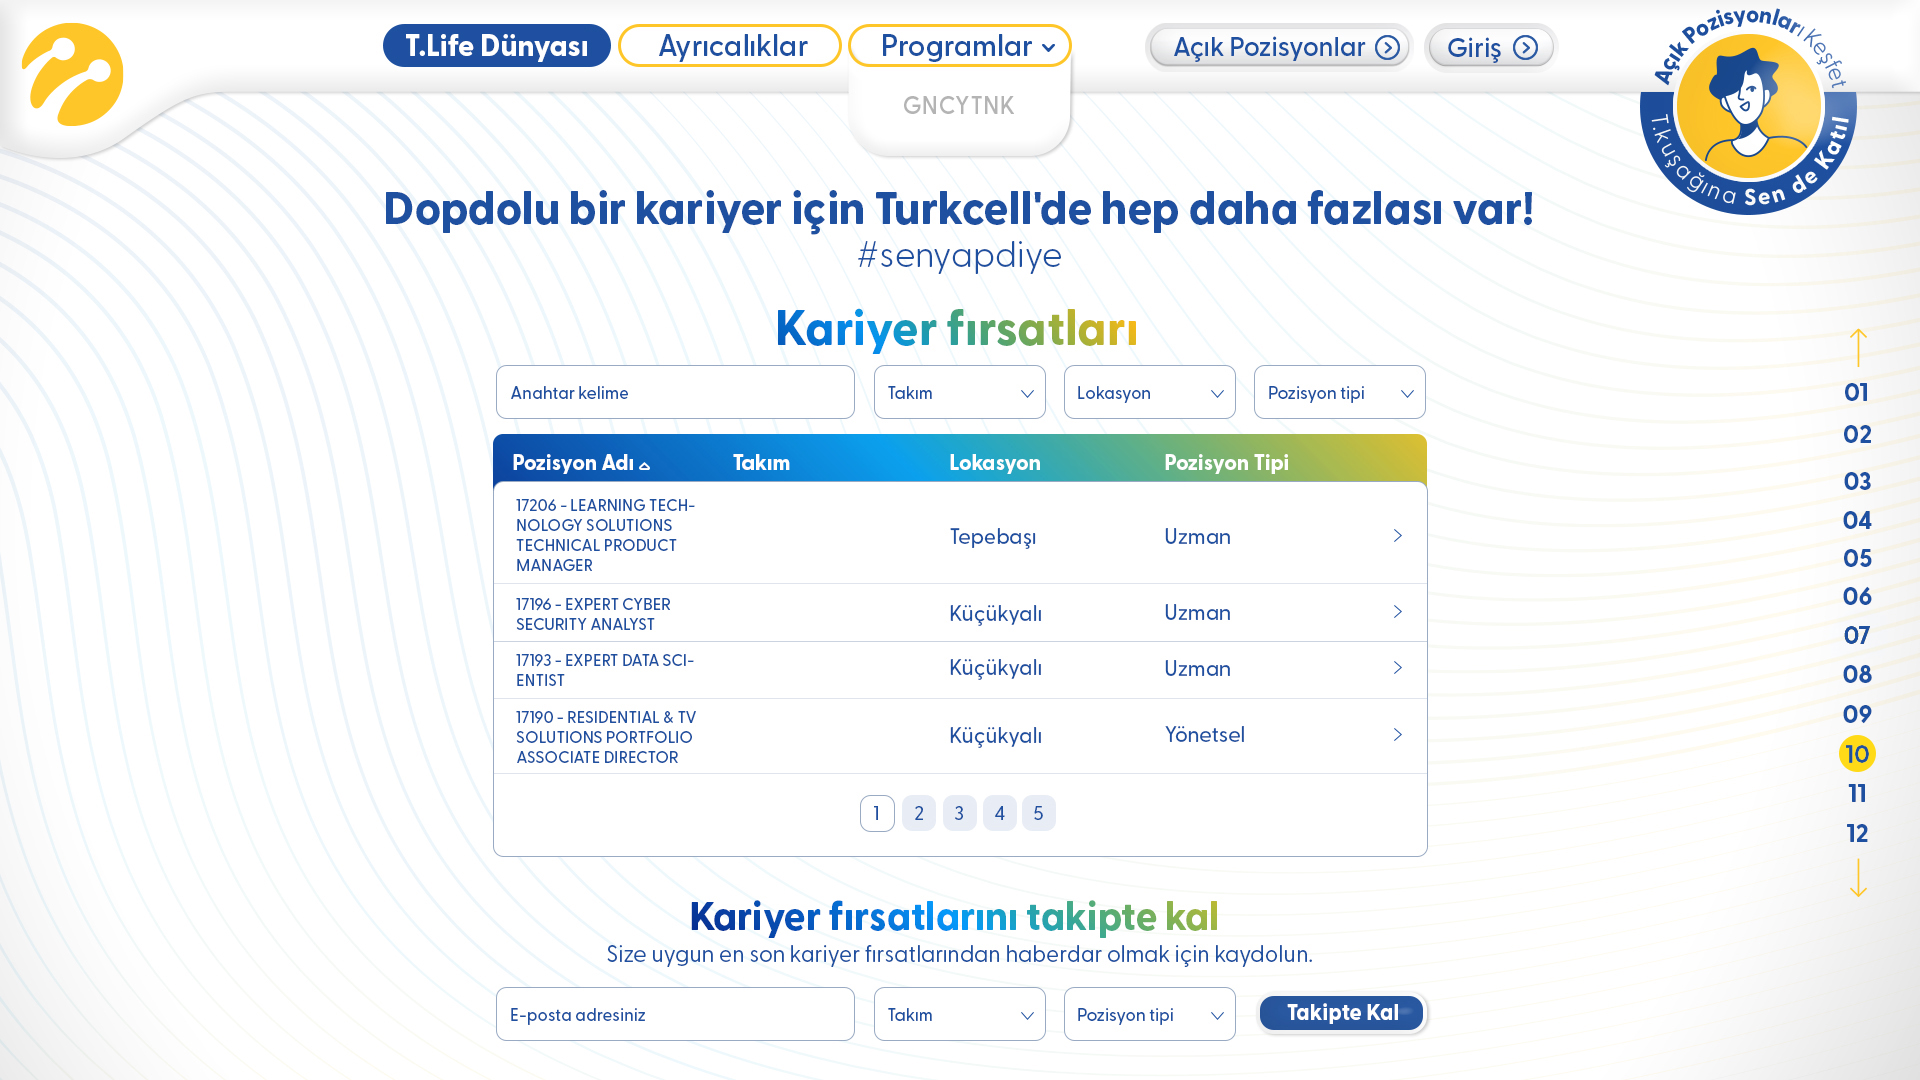Viewport: 1920px width, 1080px height.
Task: Expand the Pozisyon tipi filter in the search
Action: point(1340,392)
